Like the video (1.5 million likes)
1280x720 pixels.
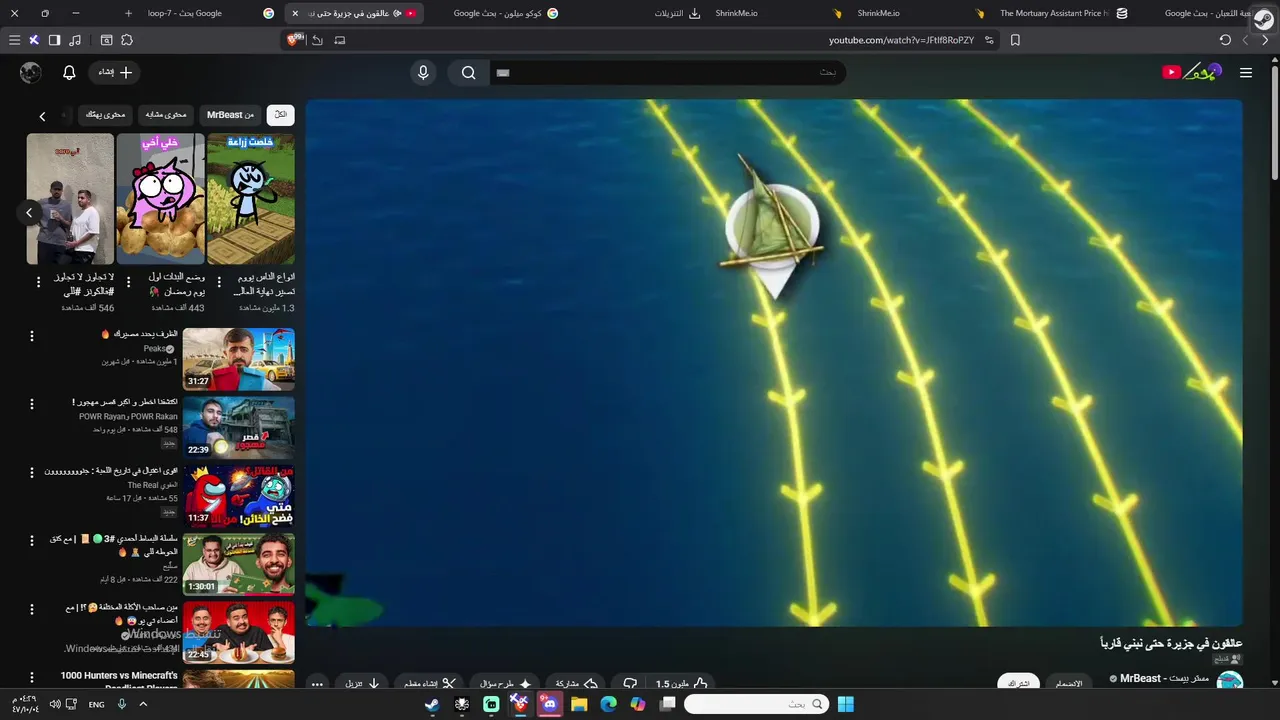tap(682, 684)
